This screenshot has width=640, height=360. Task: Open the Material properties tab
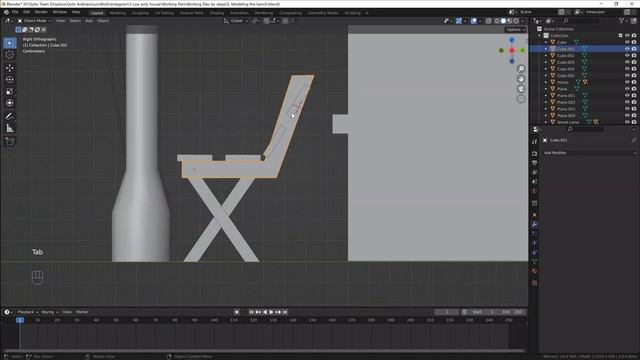point(535,271)
